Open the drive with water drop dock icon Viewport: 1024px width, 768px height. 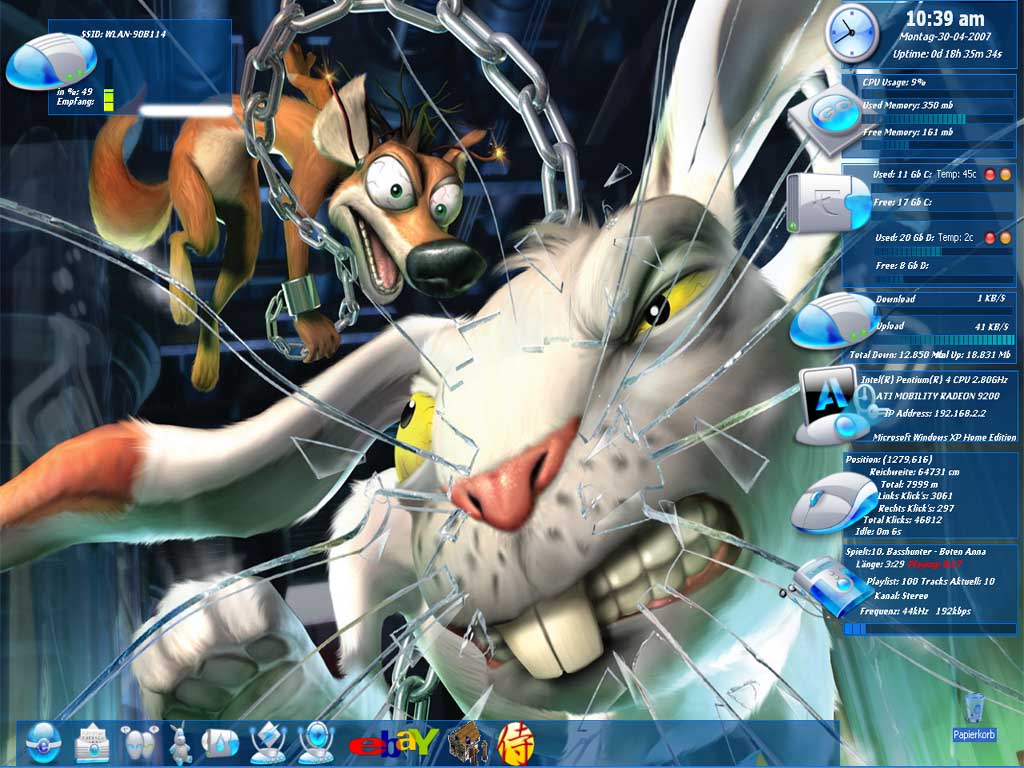coord(220,744)
